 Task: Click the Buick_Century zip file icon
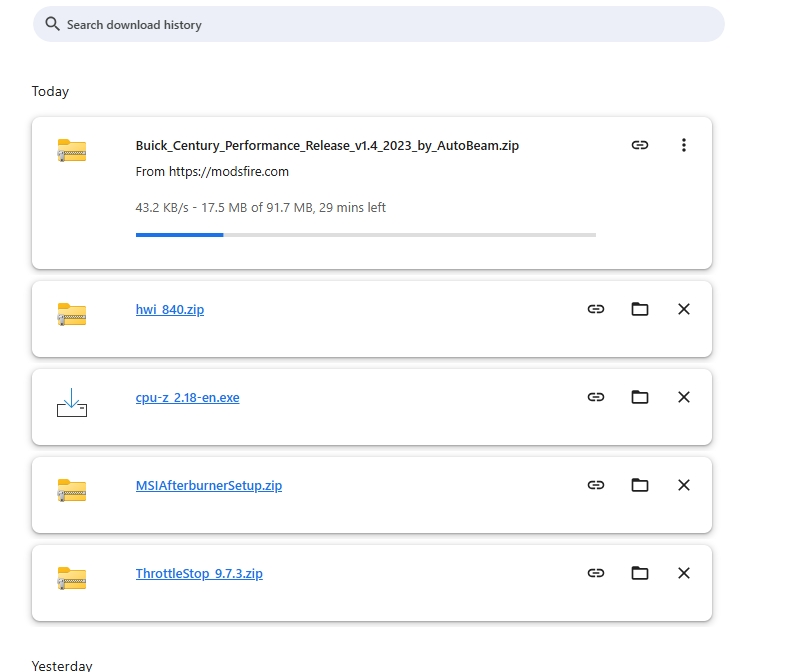click(x=72, y=150)
